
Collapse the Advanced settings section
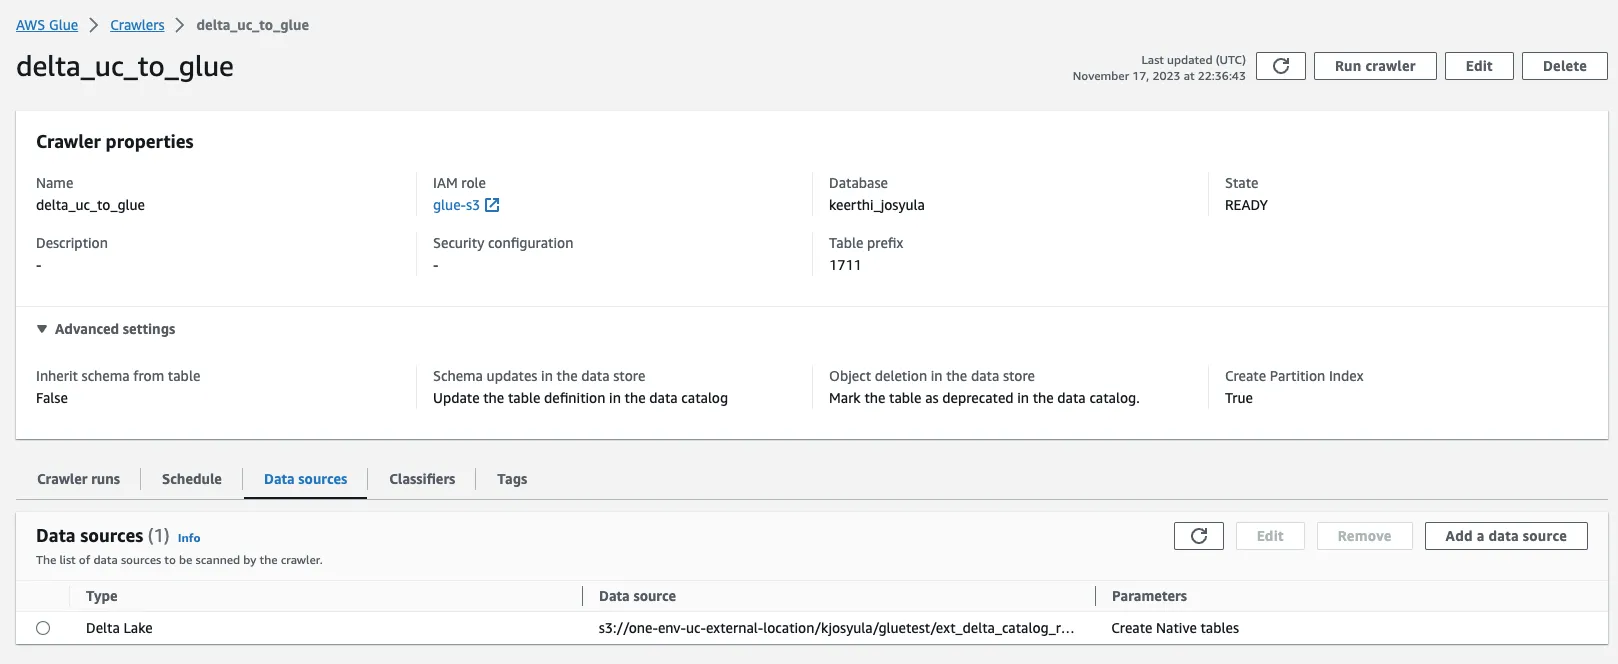point(42,329)
